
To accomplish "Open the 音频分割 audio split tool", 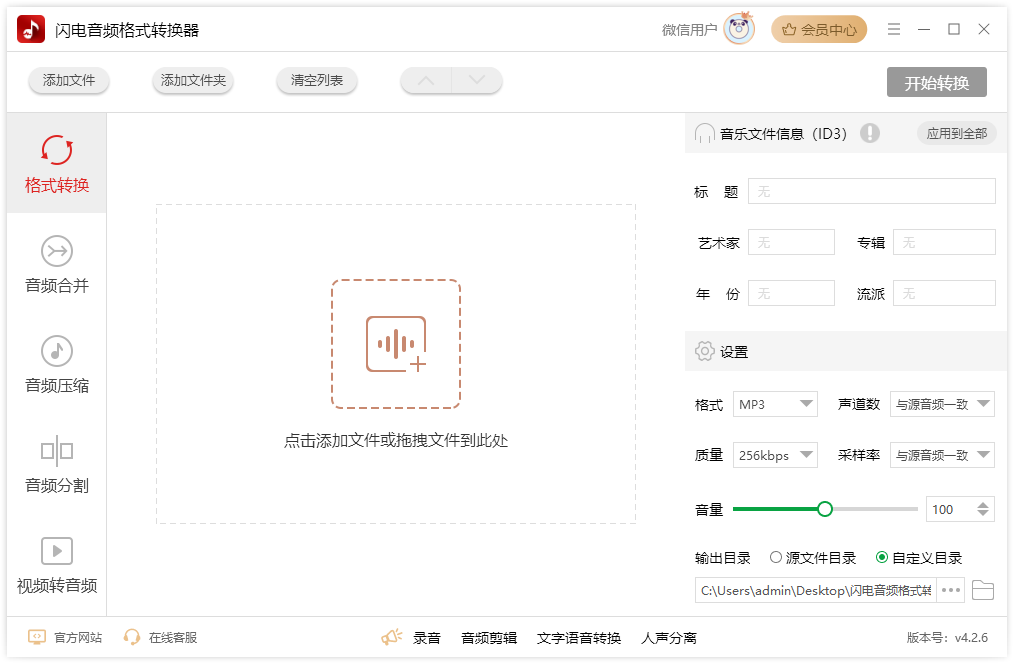I will click(x=57, y=465).
